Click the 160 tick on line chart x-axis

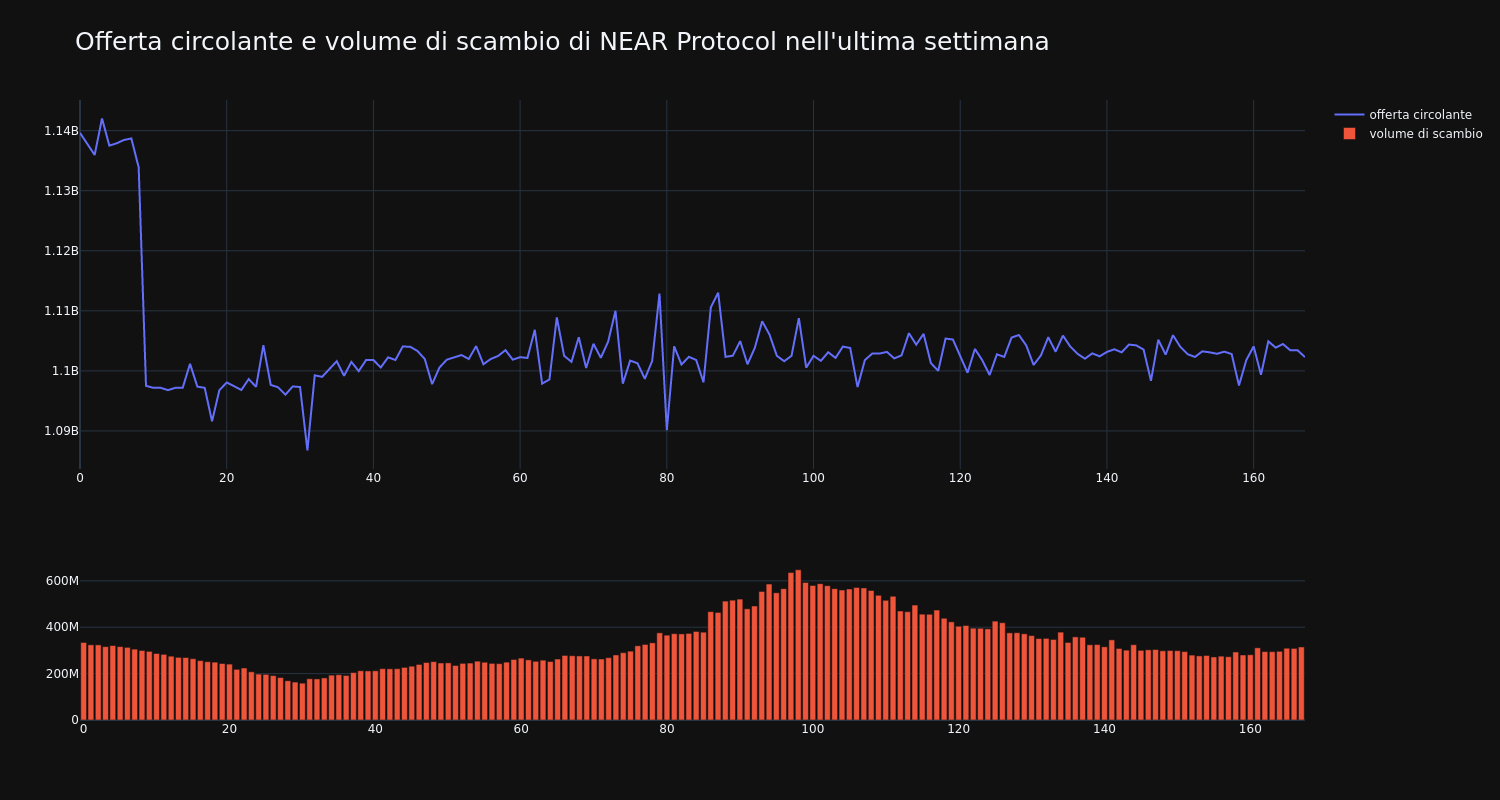pos(1253,478)
